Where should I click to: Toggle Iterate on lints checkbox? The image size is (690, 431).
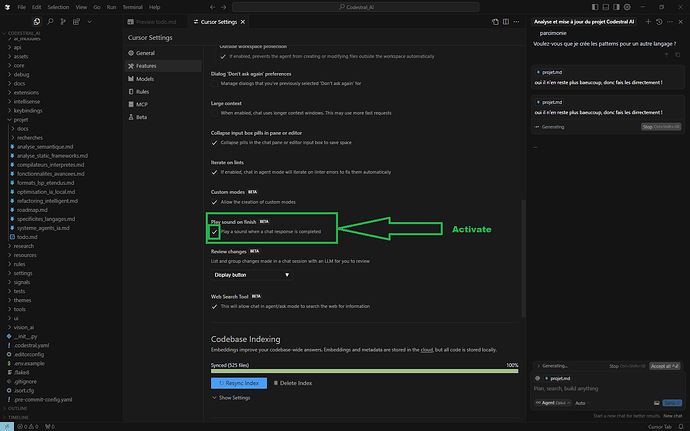214,172
